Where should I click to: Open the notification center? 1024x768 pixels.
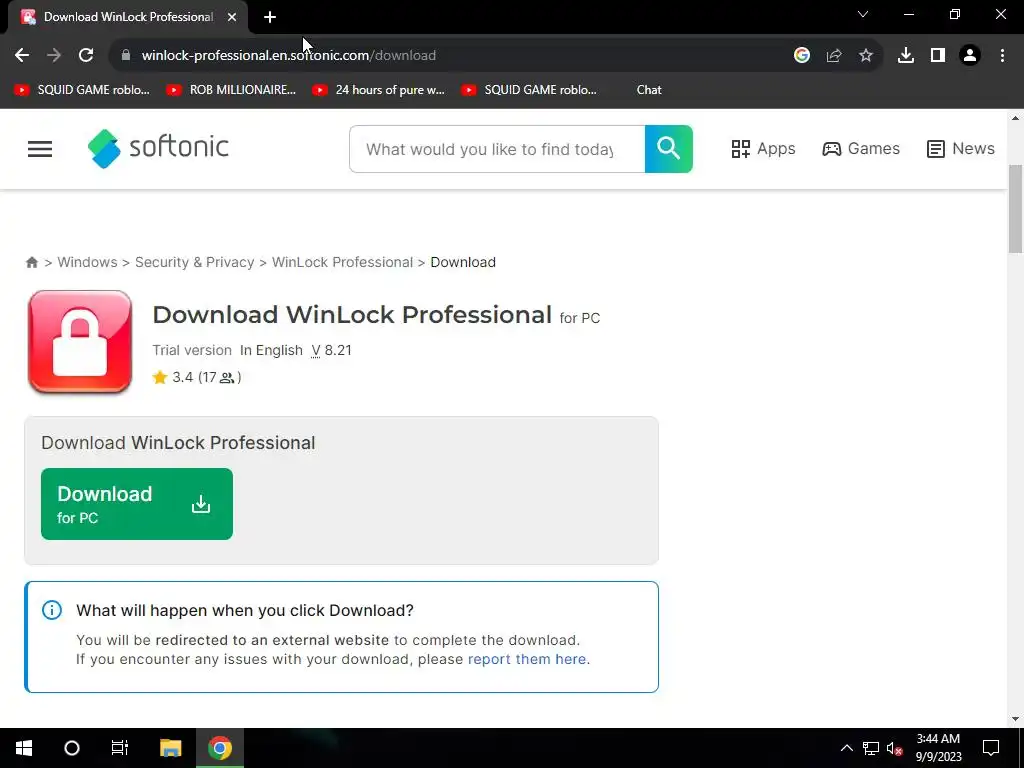point(991,748)
